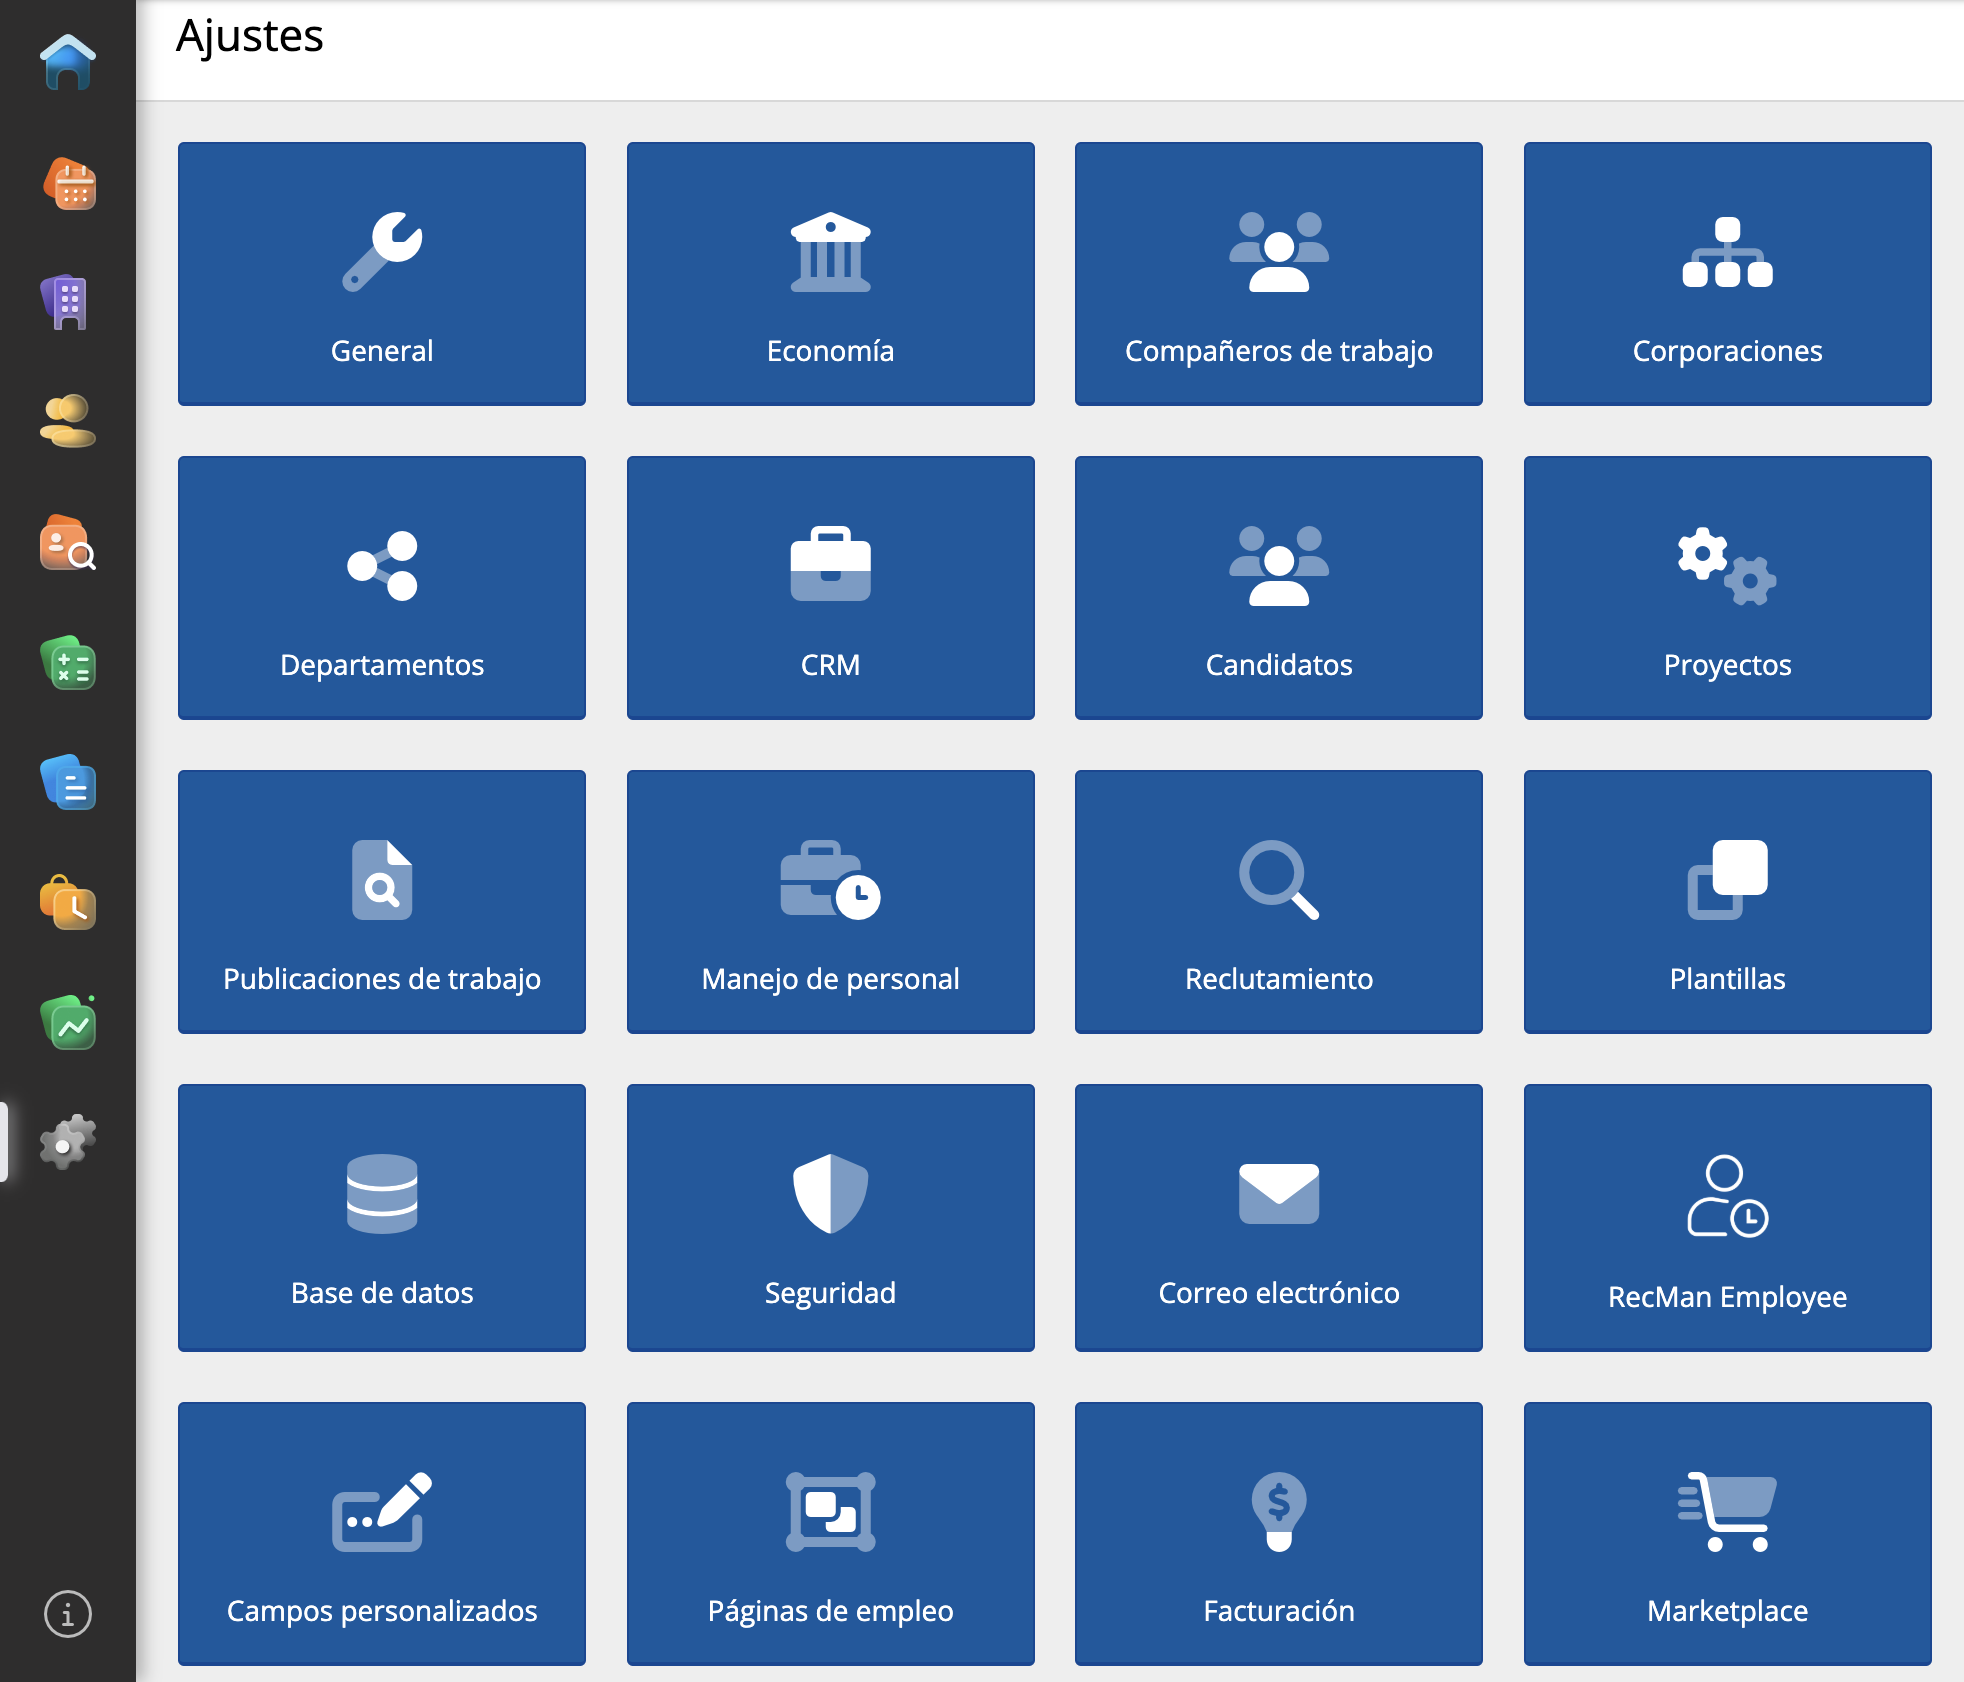Open the orange calendar sidebar icon
The height and width of the screenshot is (1682, 1964).
(x=68, y=184)
